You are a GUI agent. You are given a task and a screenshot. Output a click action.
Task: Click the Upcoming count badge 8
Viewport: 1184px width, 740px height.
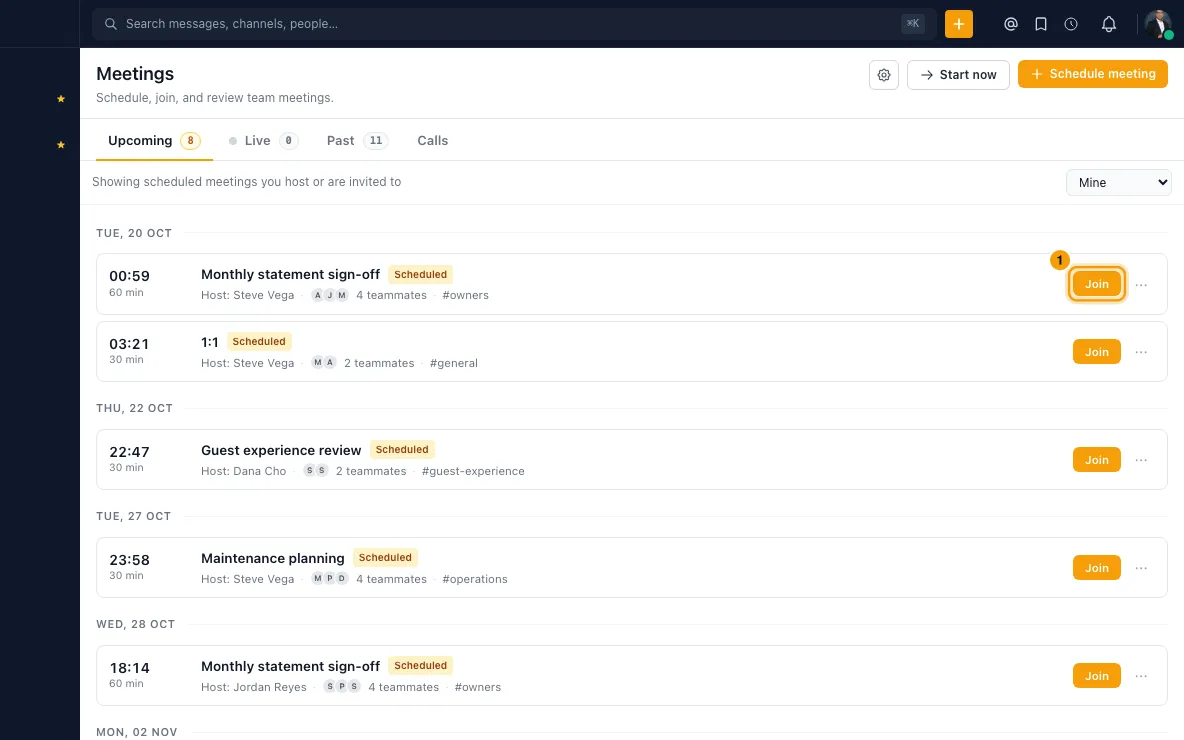190,140
